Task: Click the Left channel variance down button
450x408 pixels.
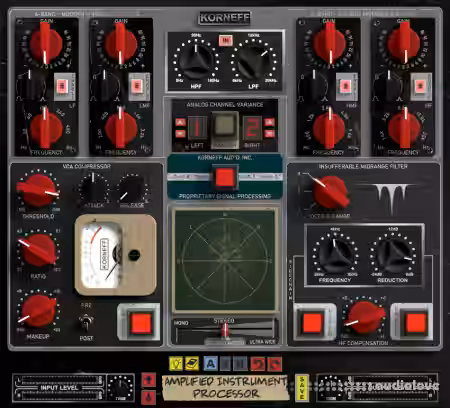Action: coord(180,134)
